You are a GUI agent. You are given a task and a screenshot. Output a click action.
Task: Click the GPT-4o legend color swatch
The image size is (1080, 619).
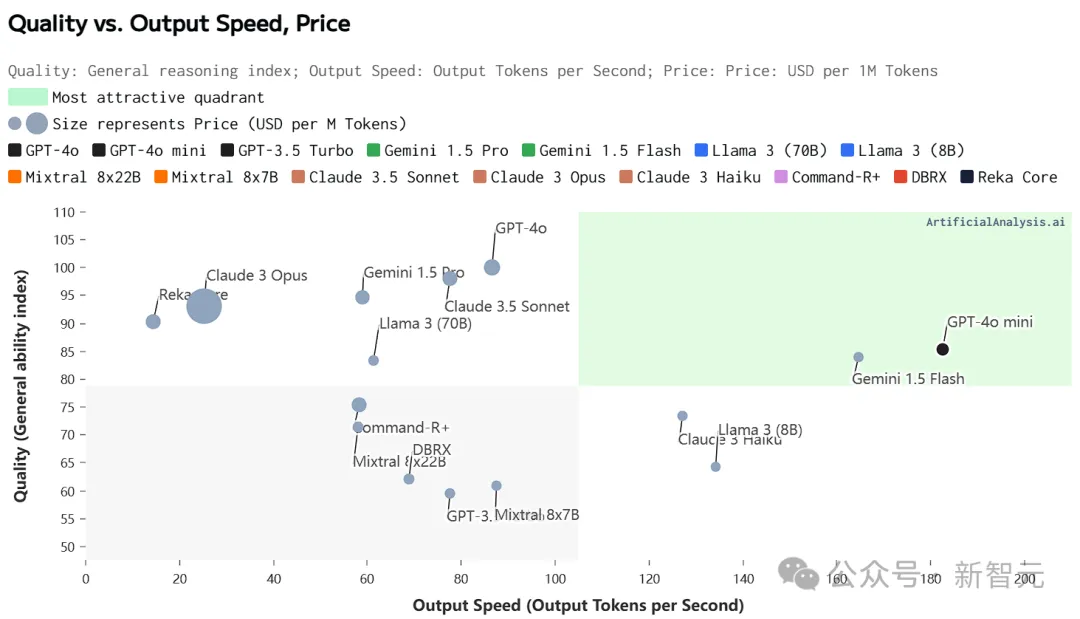coord(15,150)
